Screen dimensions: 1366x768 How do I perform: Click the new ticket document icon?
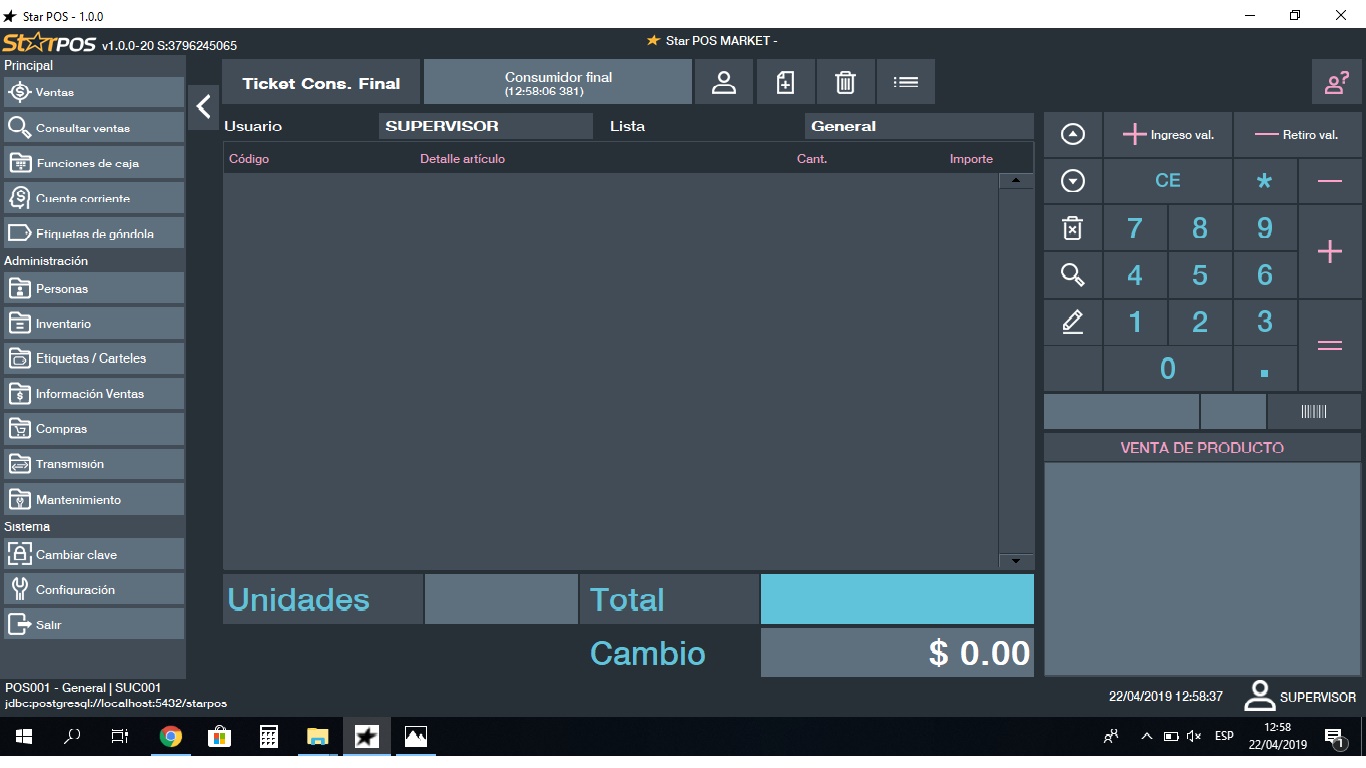click(786, 83)
